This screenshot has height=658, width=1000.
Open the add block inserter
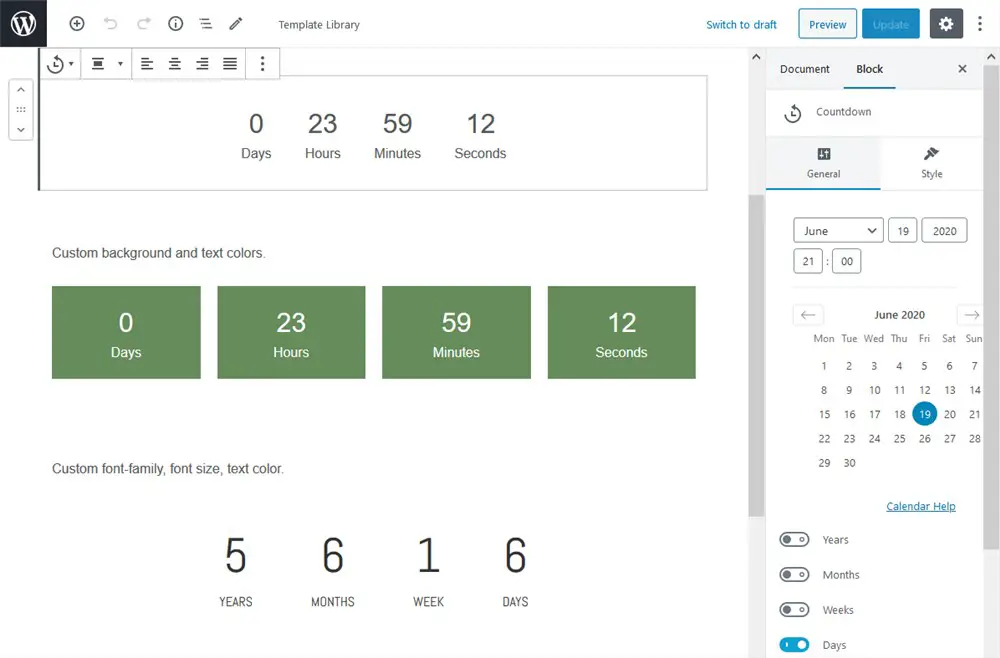coord(77,24)
